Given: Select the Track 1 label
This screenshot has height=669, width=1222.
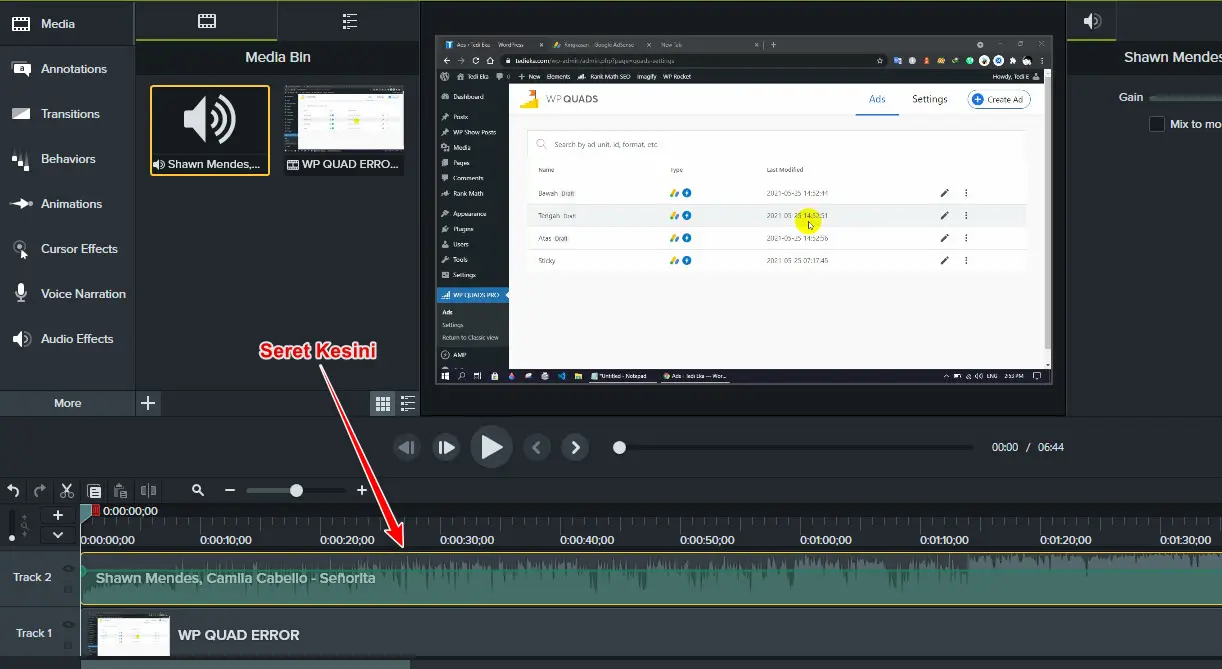Looking at the screenshot, I should (x=33, y=633).
